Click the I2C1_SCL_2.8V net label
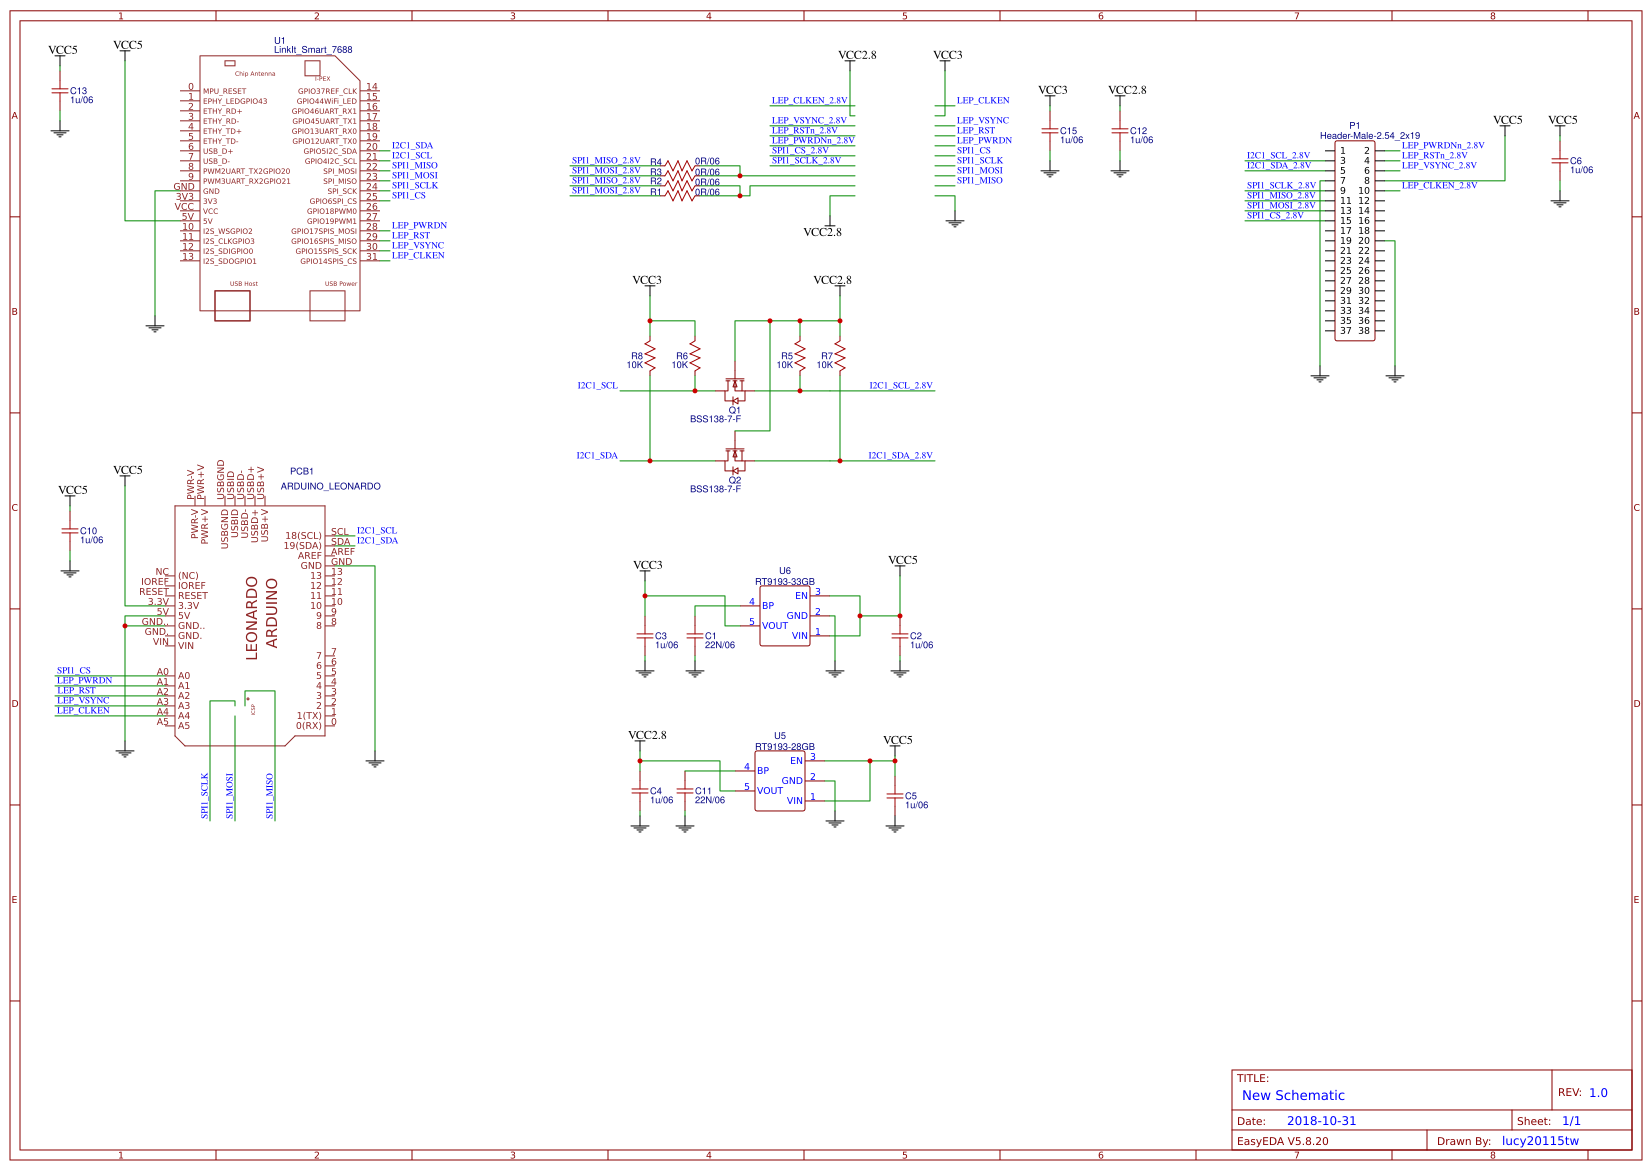 point(900,383)
